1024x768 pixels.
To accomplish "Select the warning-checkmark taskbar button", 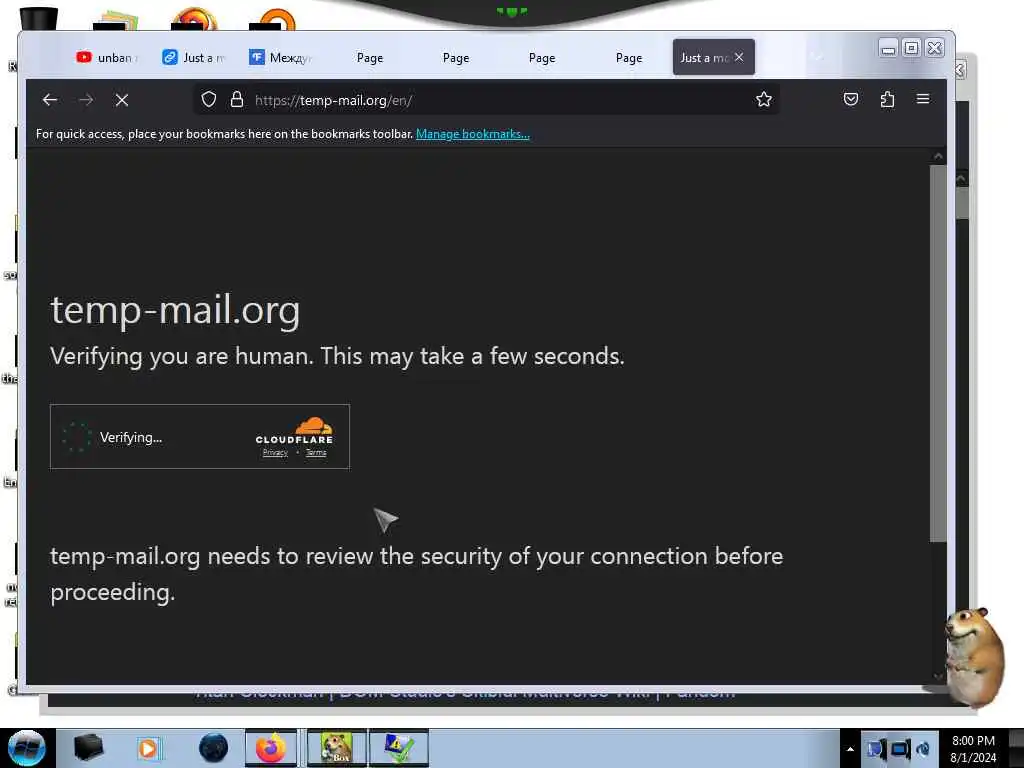I will 399,748.
